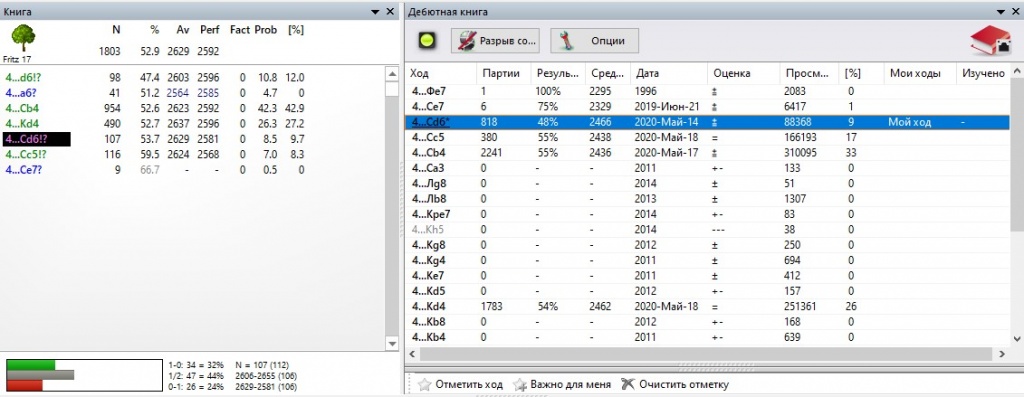
Task: Select row 4...Лg8 in Дебютная книга
Action: (x=707, y=183)
